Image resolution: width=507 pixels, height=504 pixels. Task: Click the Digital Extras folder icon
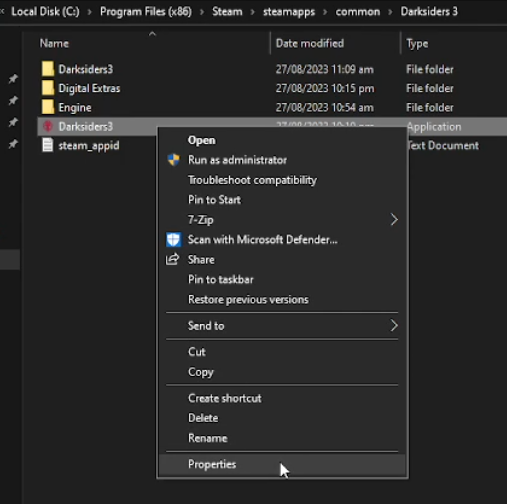48,88
